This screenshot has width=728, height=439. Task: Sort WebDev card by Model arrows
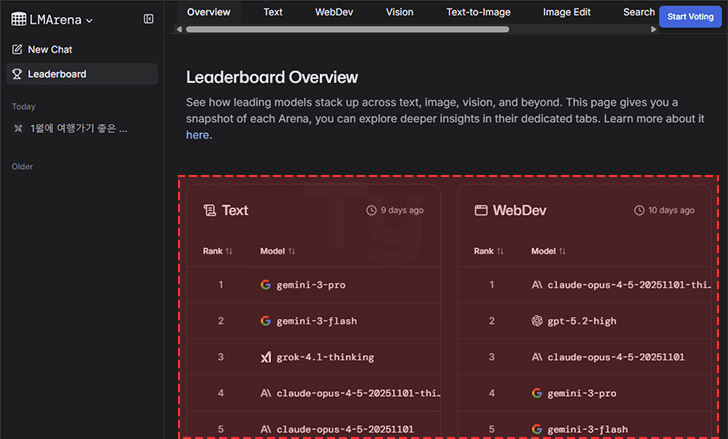562,251
